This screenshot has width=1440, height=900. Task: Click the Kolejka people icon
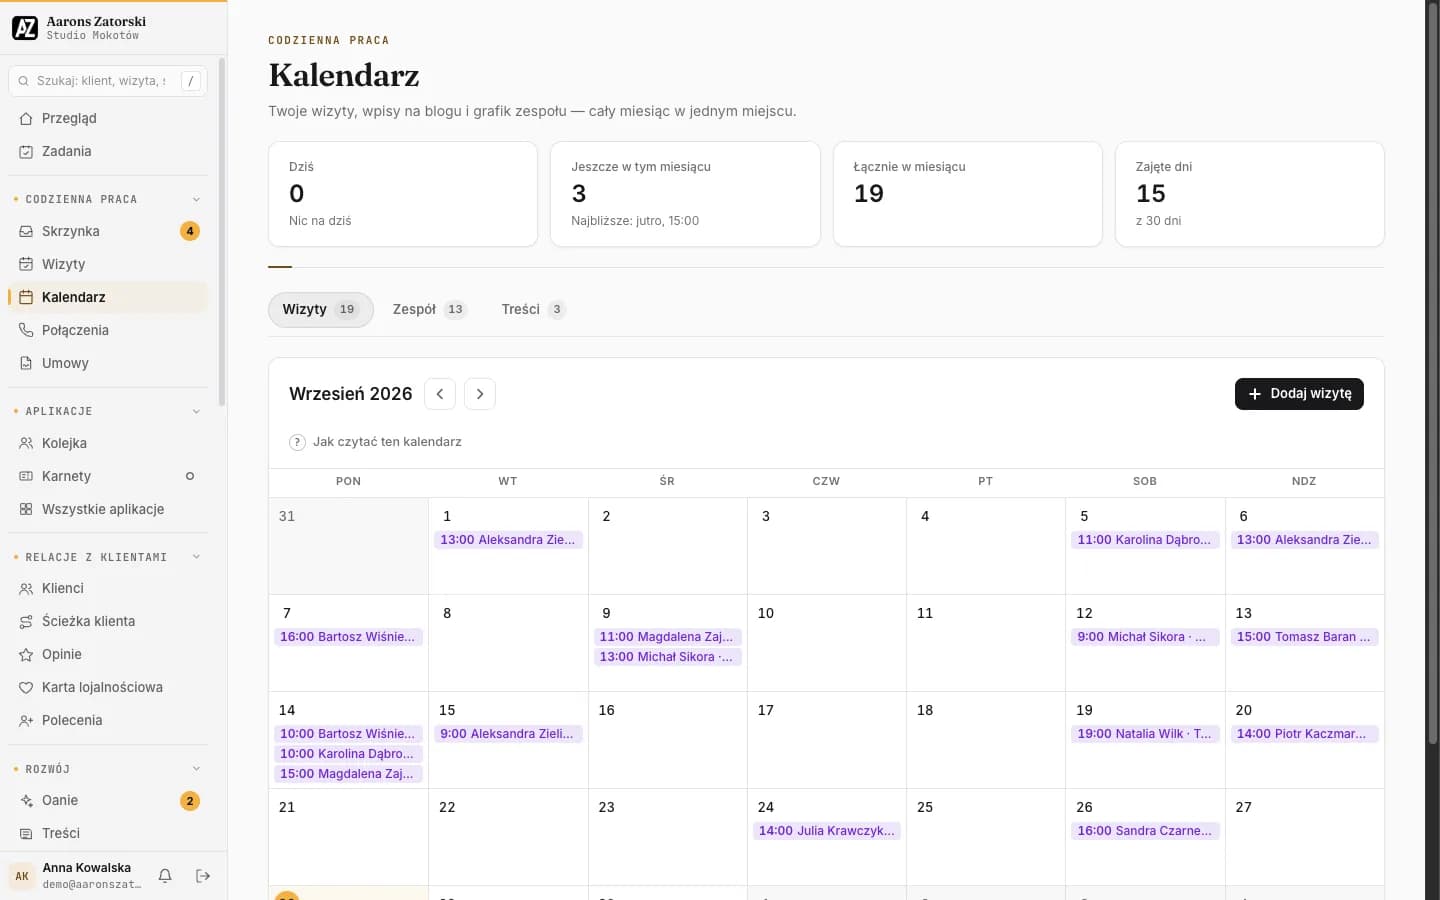[26, 443]
